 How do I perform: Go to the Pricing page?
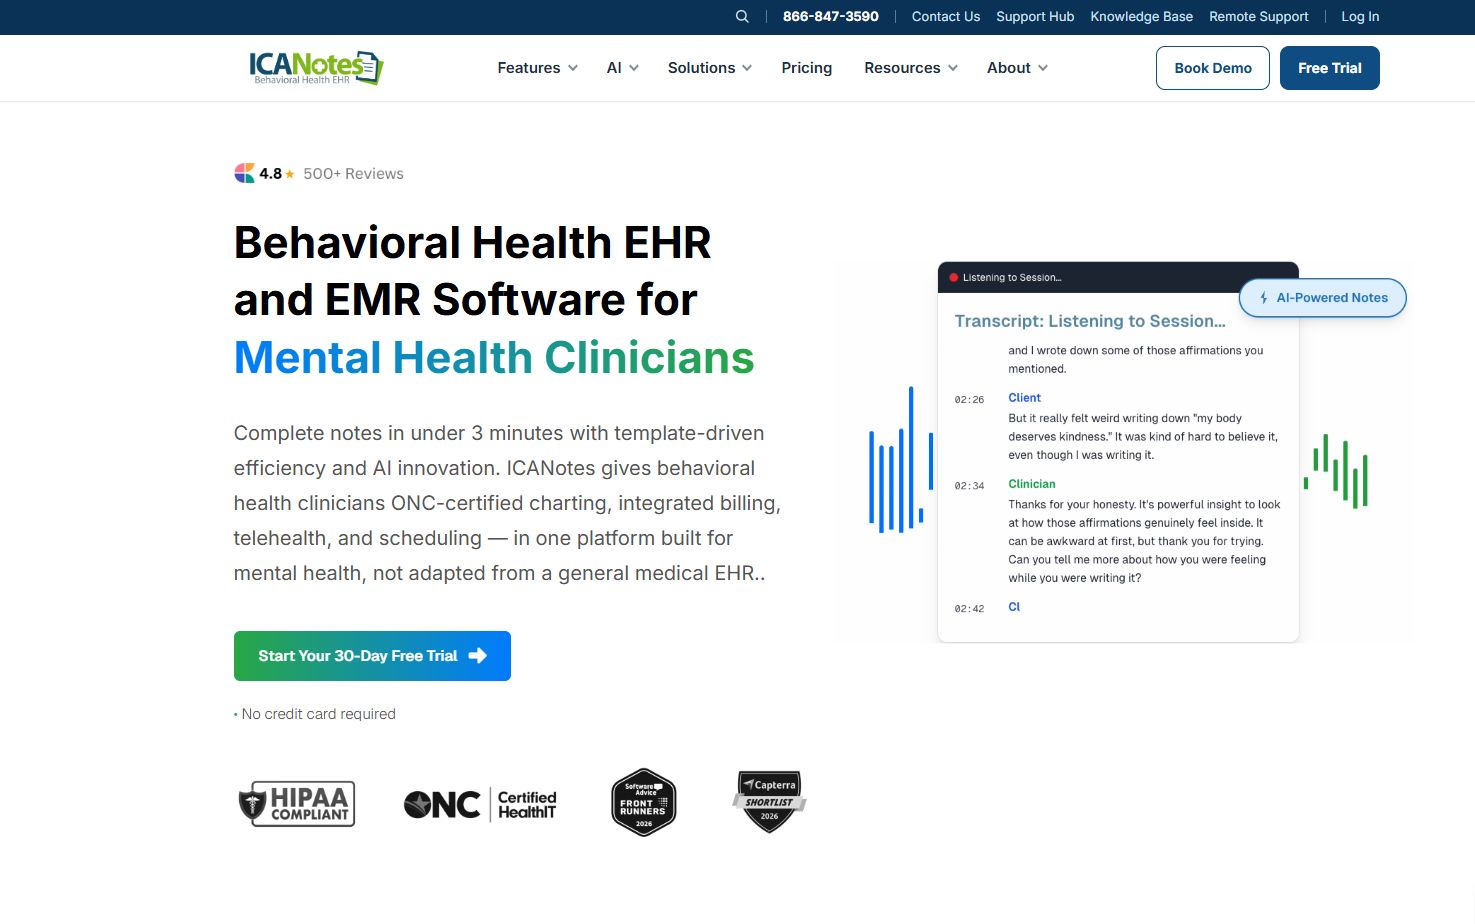[x=807, y=68]
